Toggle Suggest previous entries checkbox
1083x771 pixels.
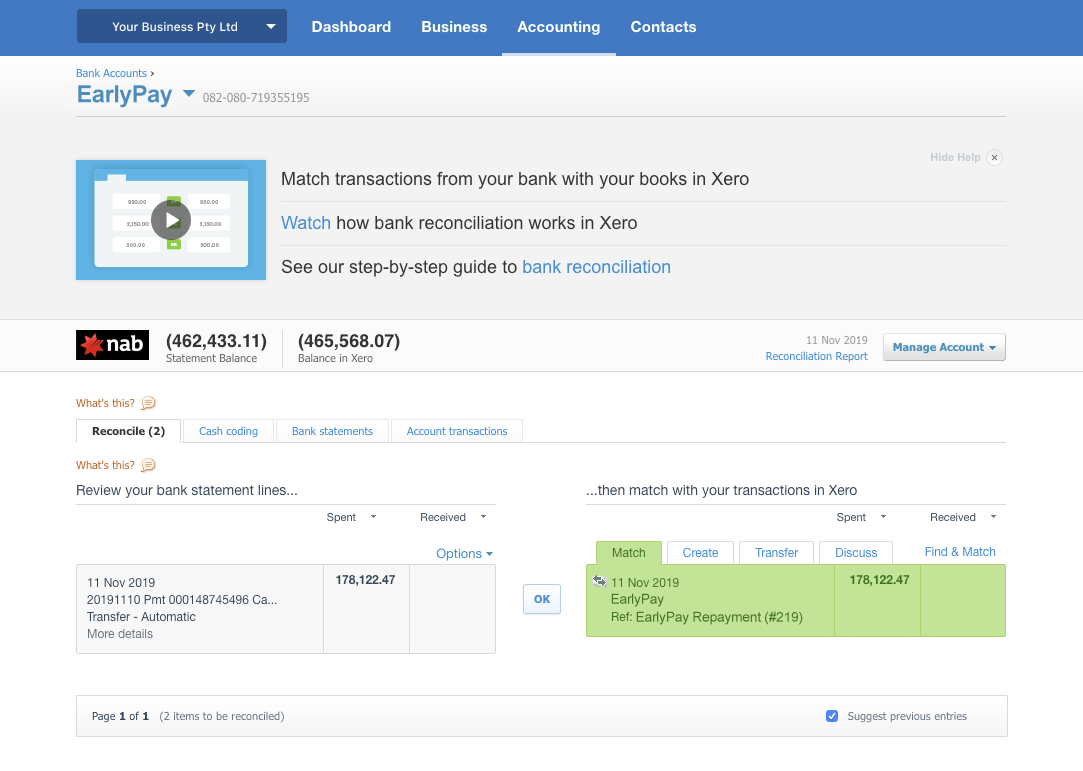pos(832,716)
